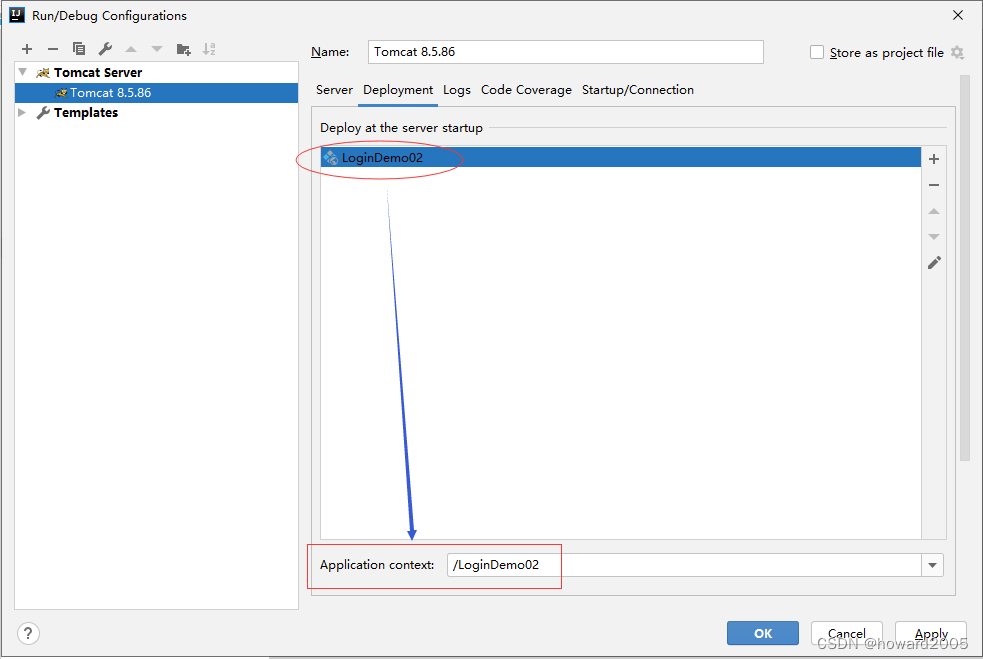Select the Tomcat 8.5.86 configuration

click(x=156, y=93)
